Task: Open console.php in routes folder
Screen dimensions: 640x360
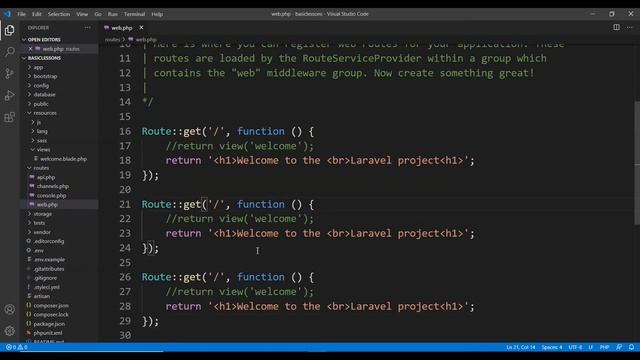Action: click(x=51, y=196)
